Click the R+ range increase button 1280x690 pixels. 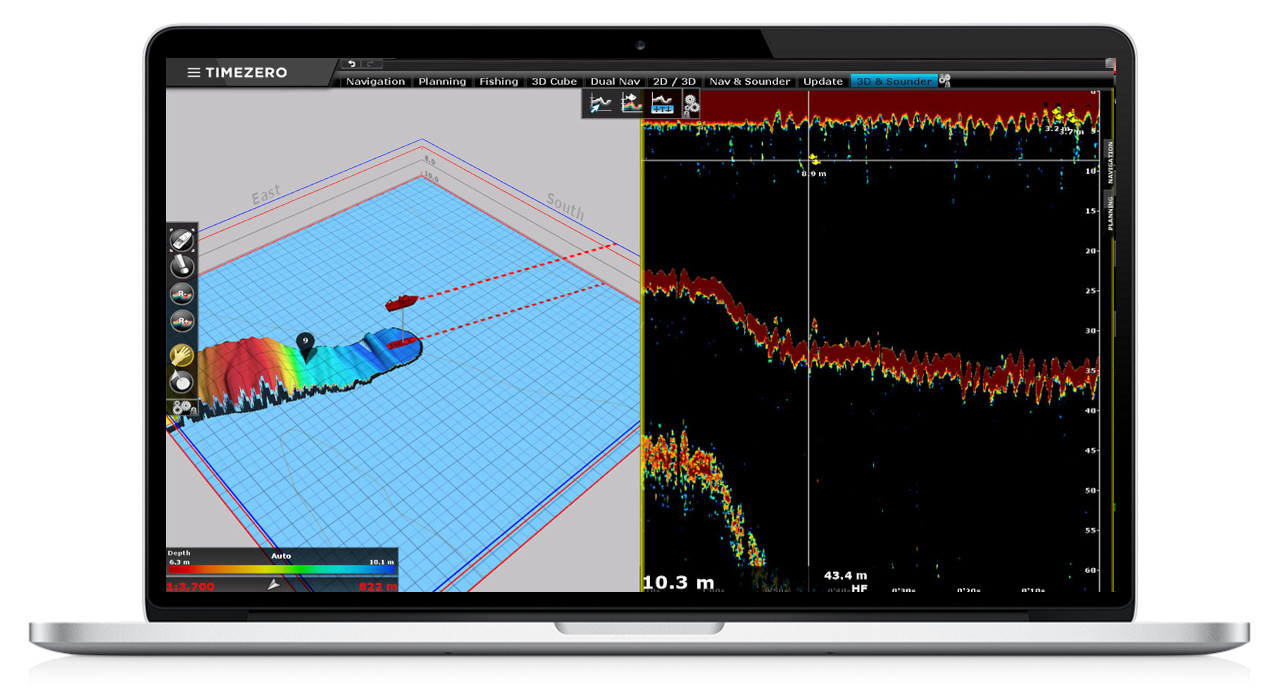coord(181,321)
